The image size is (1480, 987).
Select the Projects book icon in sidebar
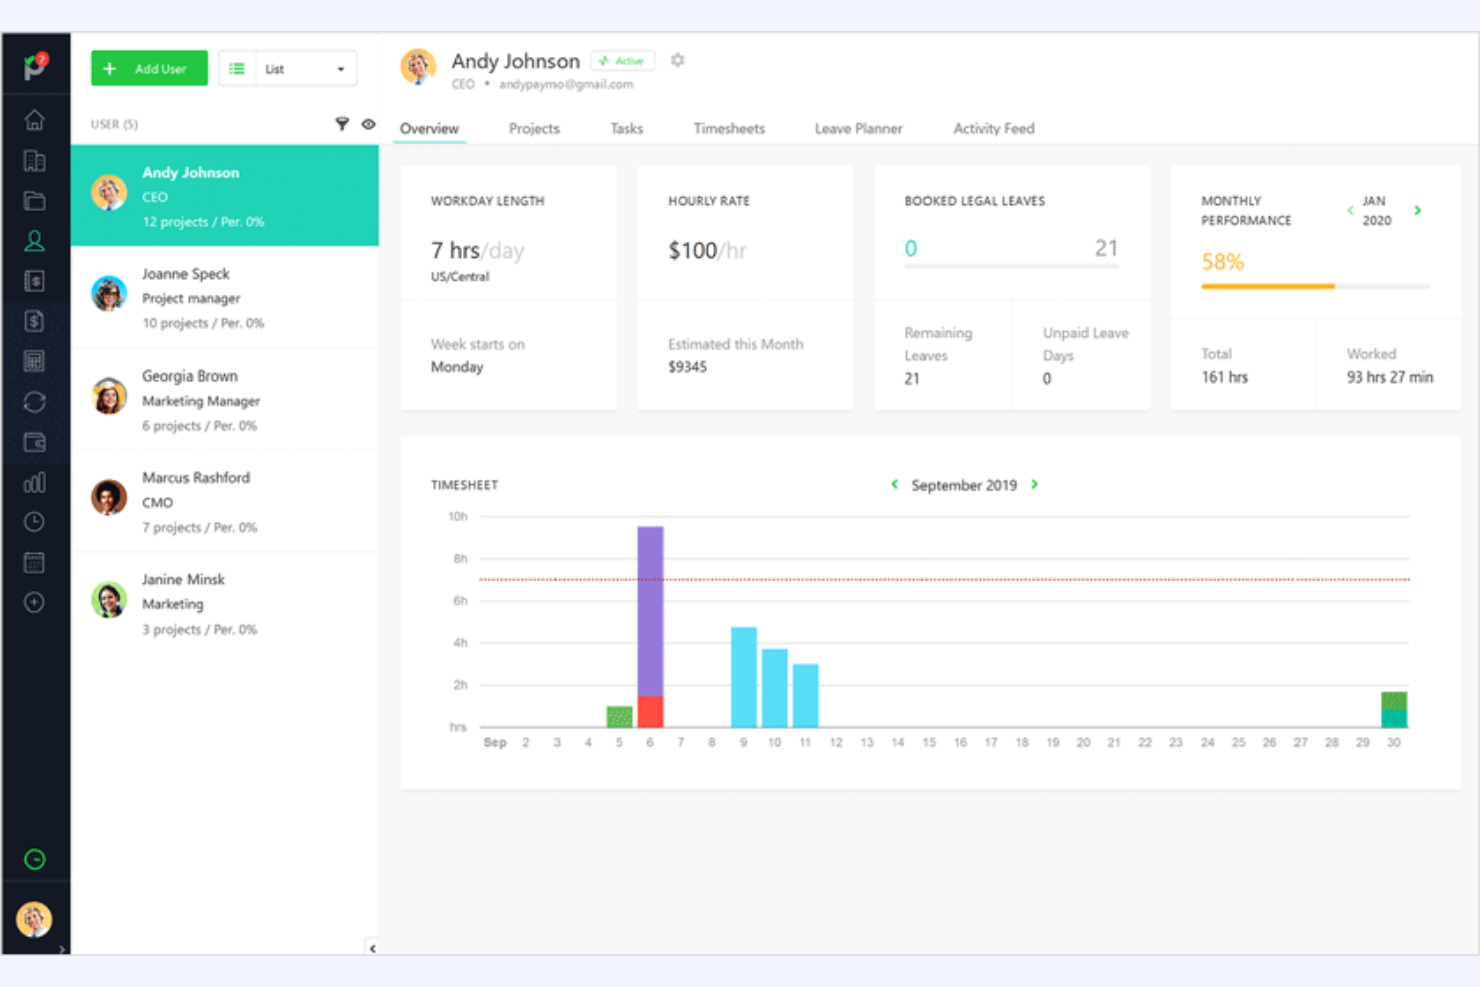[35, 160]
